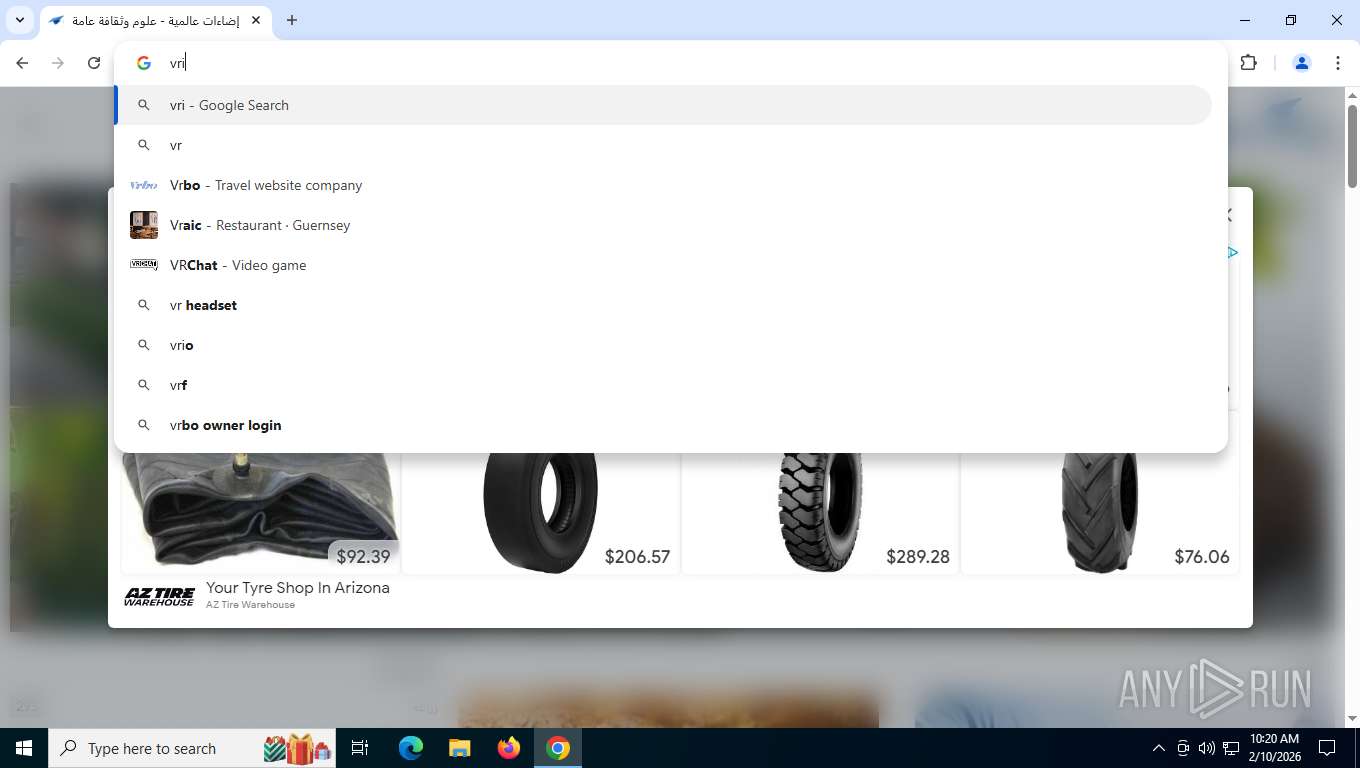Show hidden system tray icons
Image resolution: width=1360 pixels, height=768 pixels.
tap(1159, 748)
